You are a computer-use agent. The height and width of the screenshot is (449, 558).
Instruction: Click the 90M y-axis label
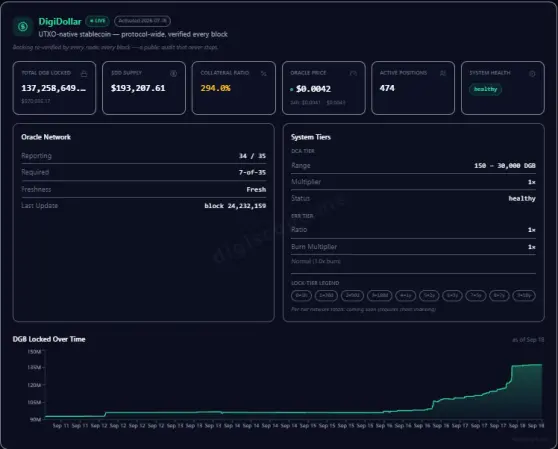click(36, 419)
